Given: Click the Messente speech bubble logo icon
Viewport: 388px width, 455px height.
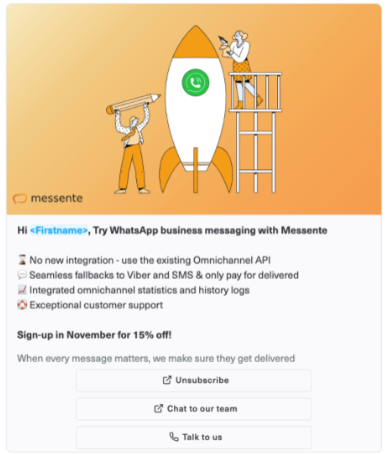Looking at the screenshot, I should (x=20, y=199).
